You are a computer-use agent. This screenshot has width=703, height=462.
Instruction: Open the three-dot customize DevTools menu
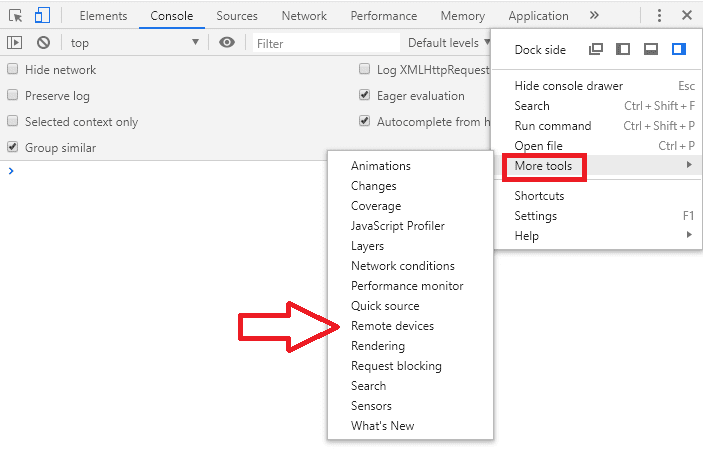pos(659,16)
